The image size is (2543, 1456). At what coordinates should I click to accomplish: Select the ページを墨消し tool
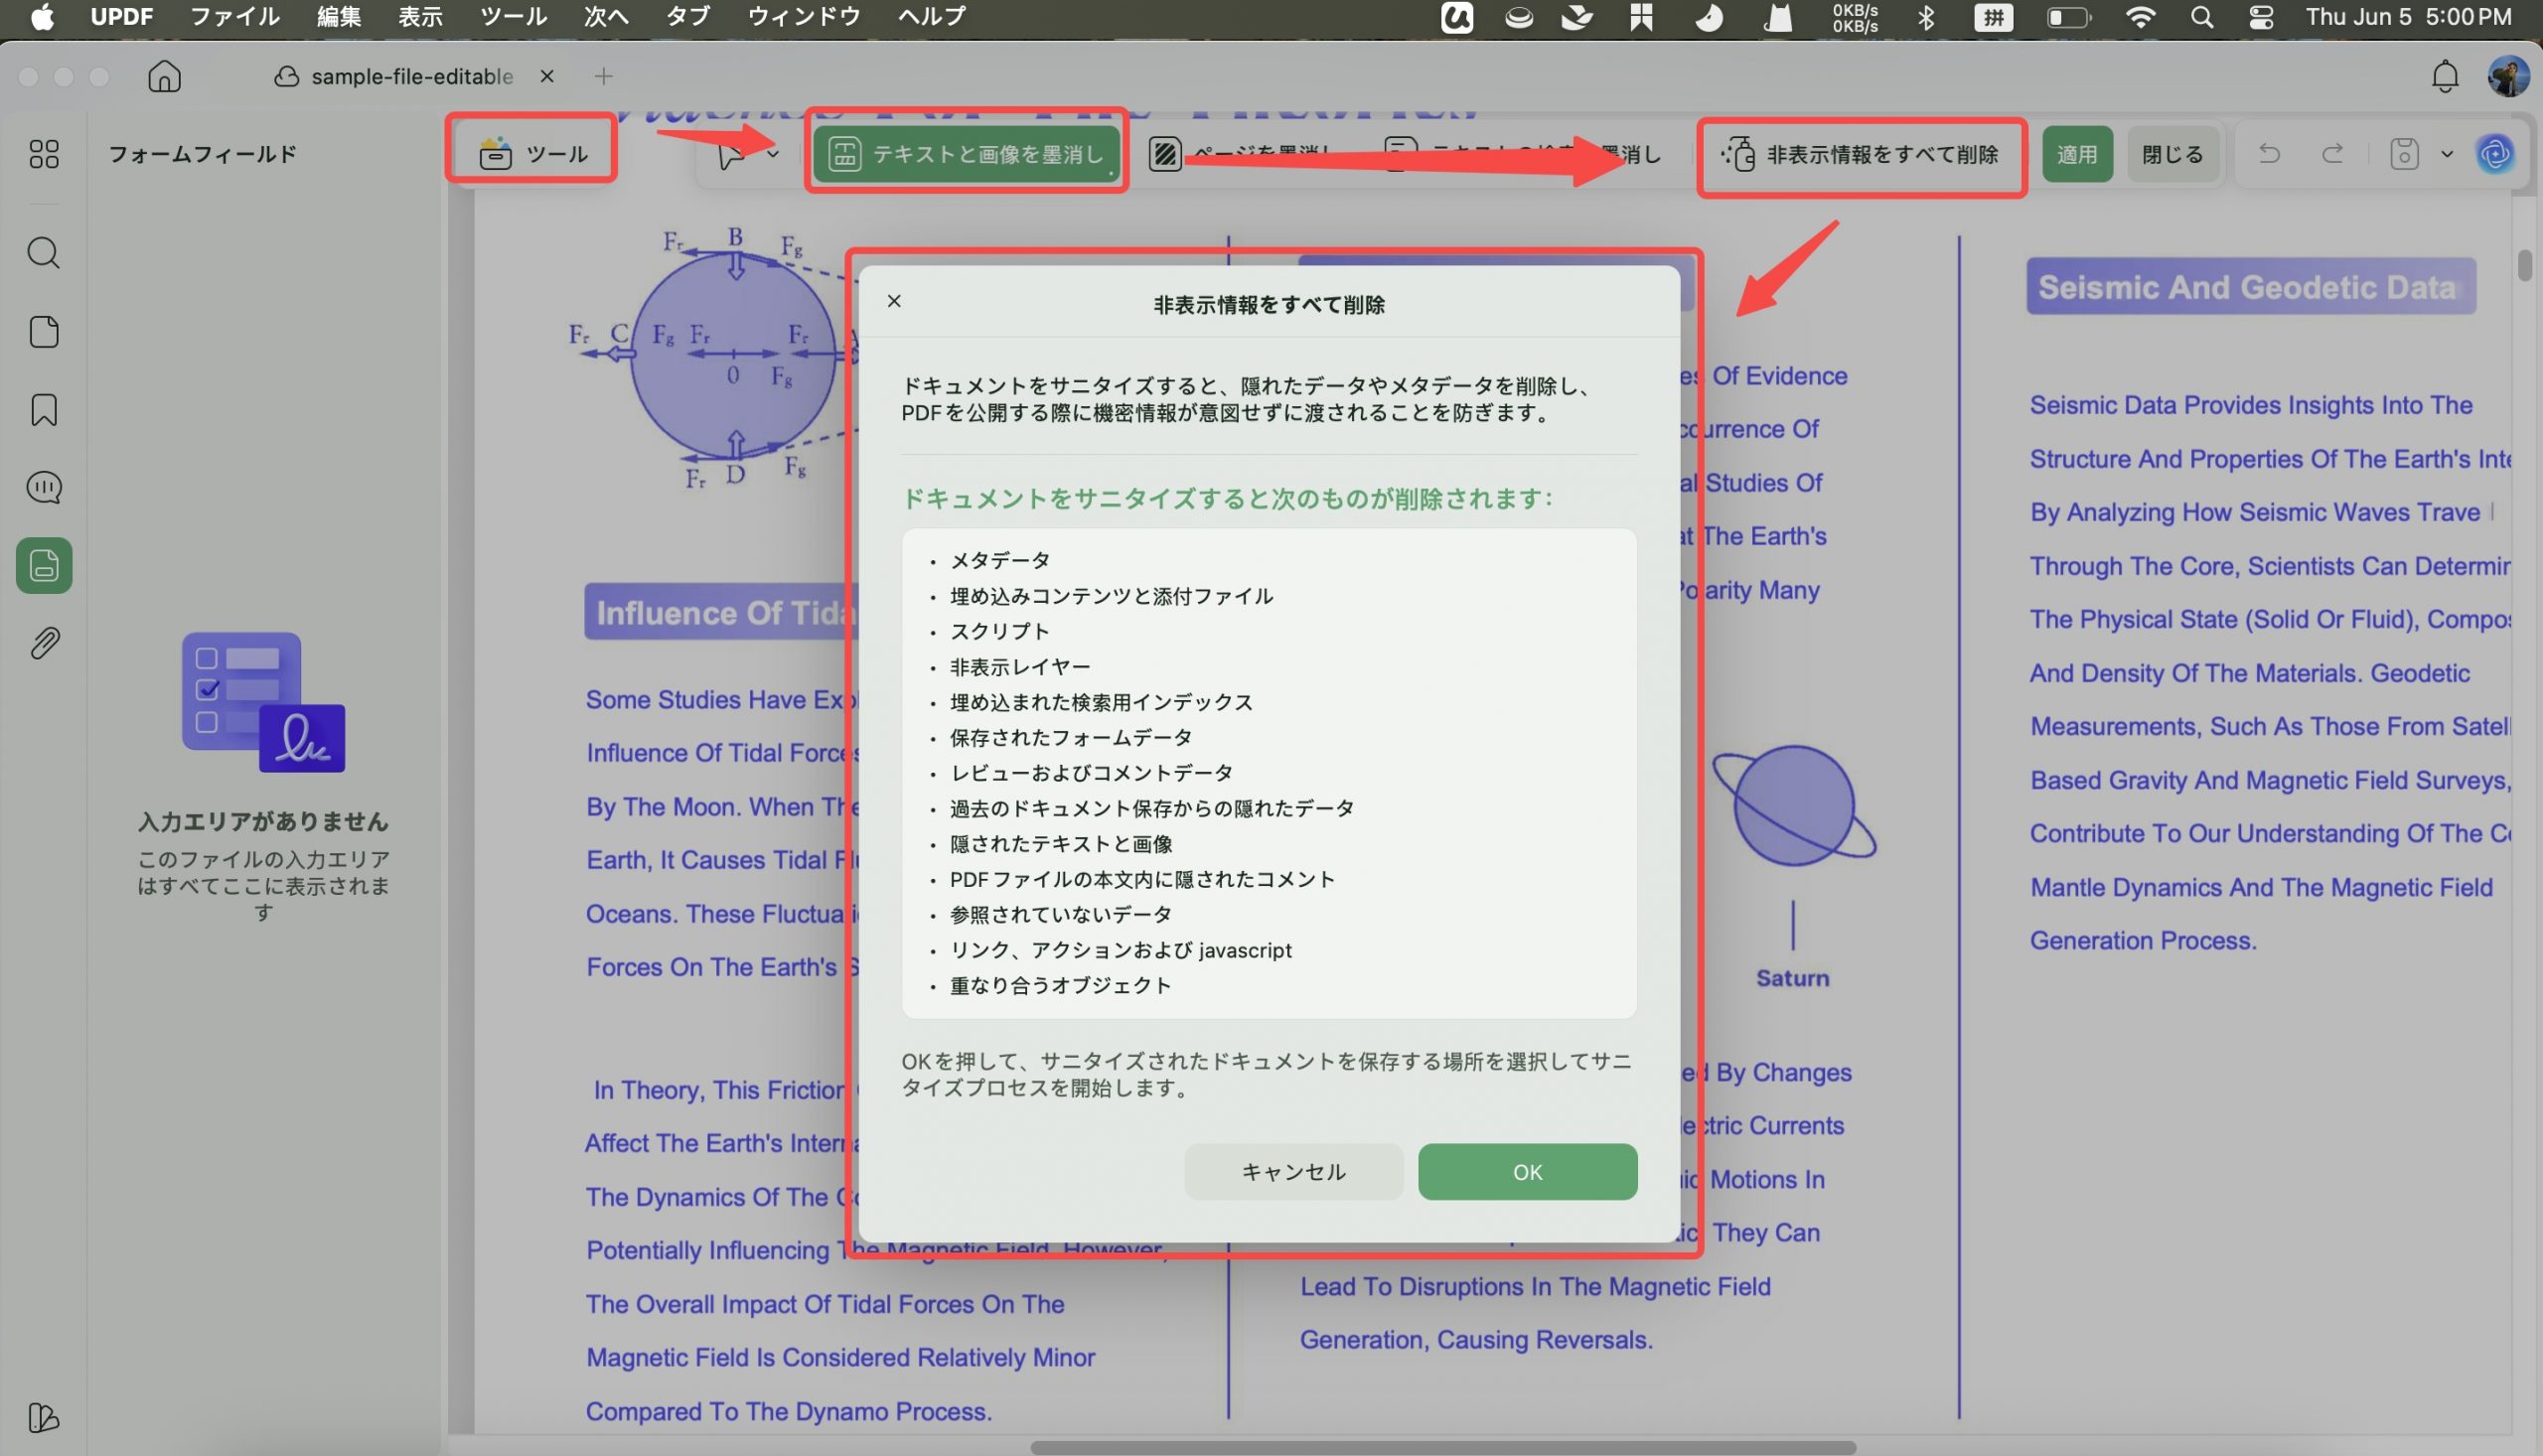[x=1243, y=154]
